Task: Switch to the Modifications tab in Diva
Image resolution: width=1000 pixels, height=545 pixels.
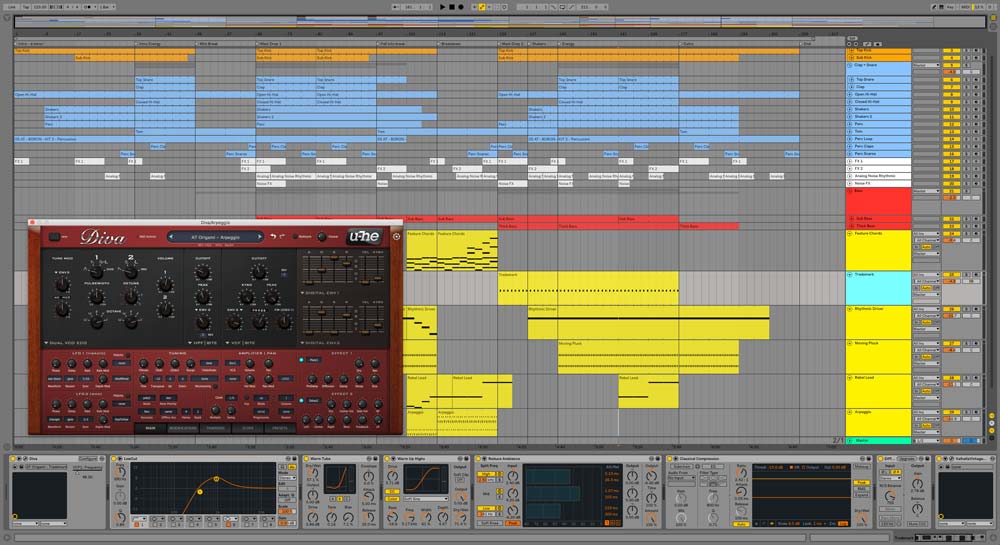Action: (x=183, y=428)
